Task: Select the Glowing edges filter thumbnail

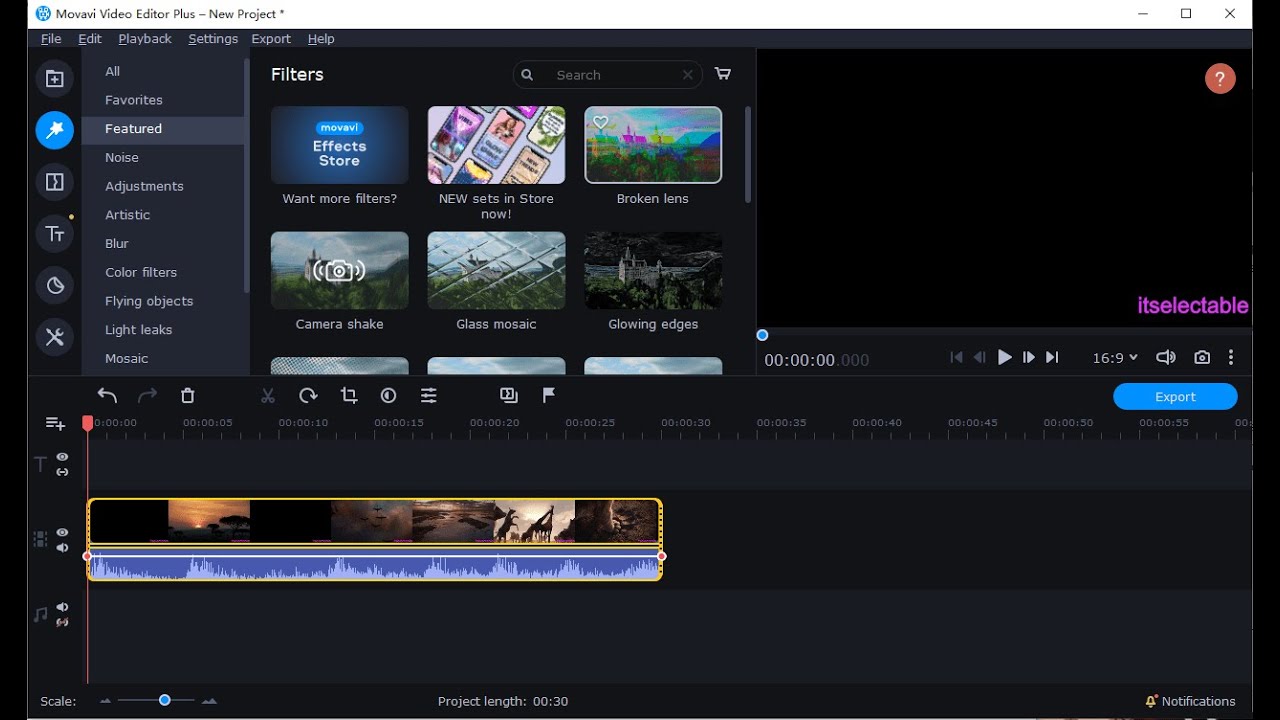Action: [653, 270]
